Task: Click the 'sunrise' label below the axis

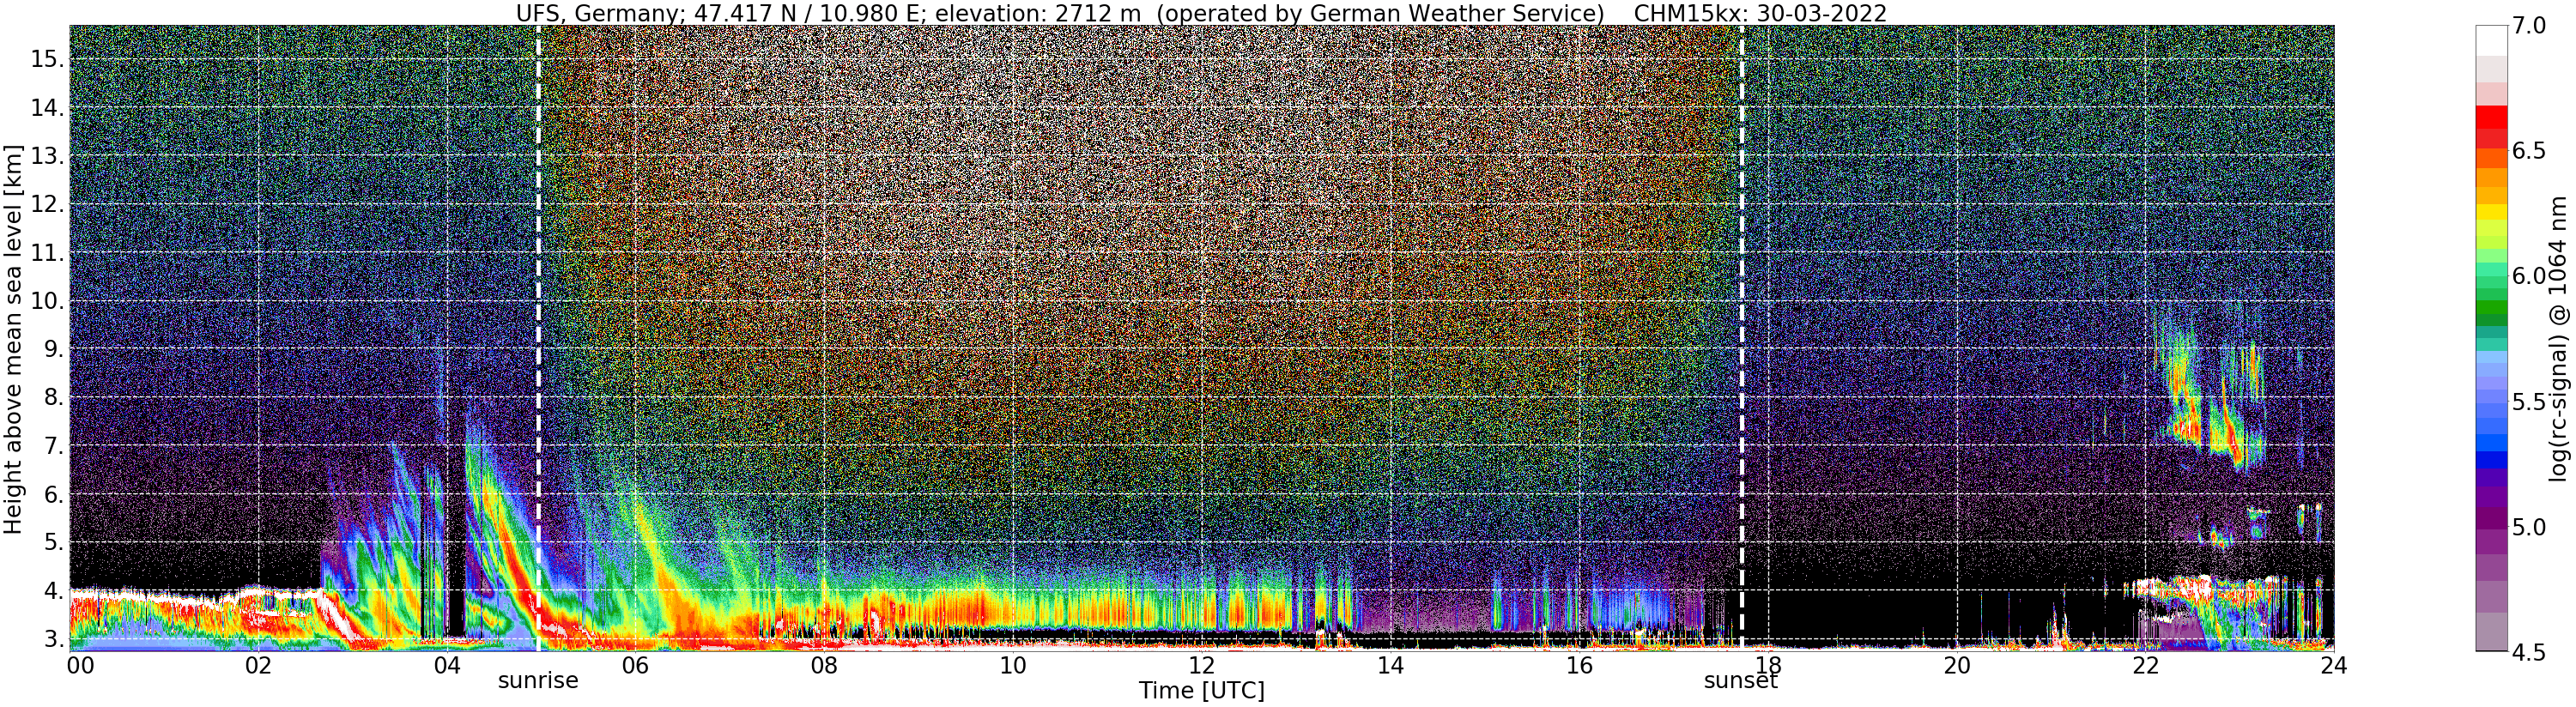Action: (x=538, y=681)
